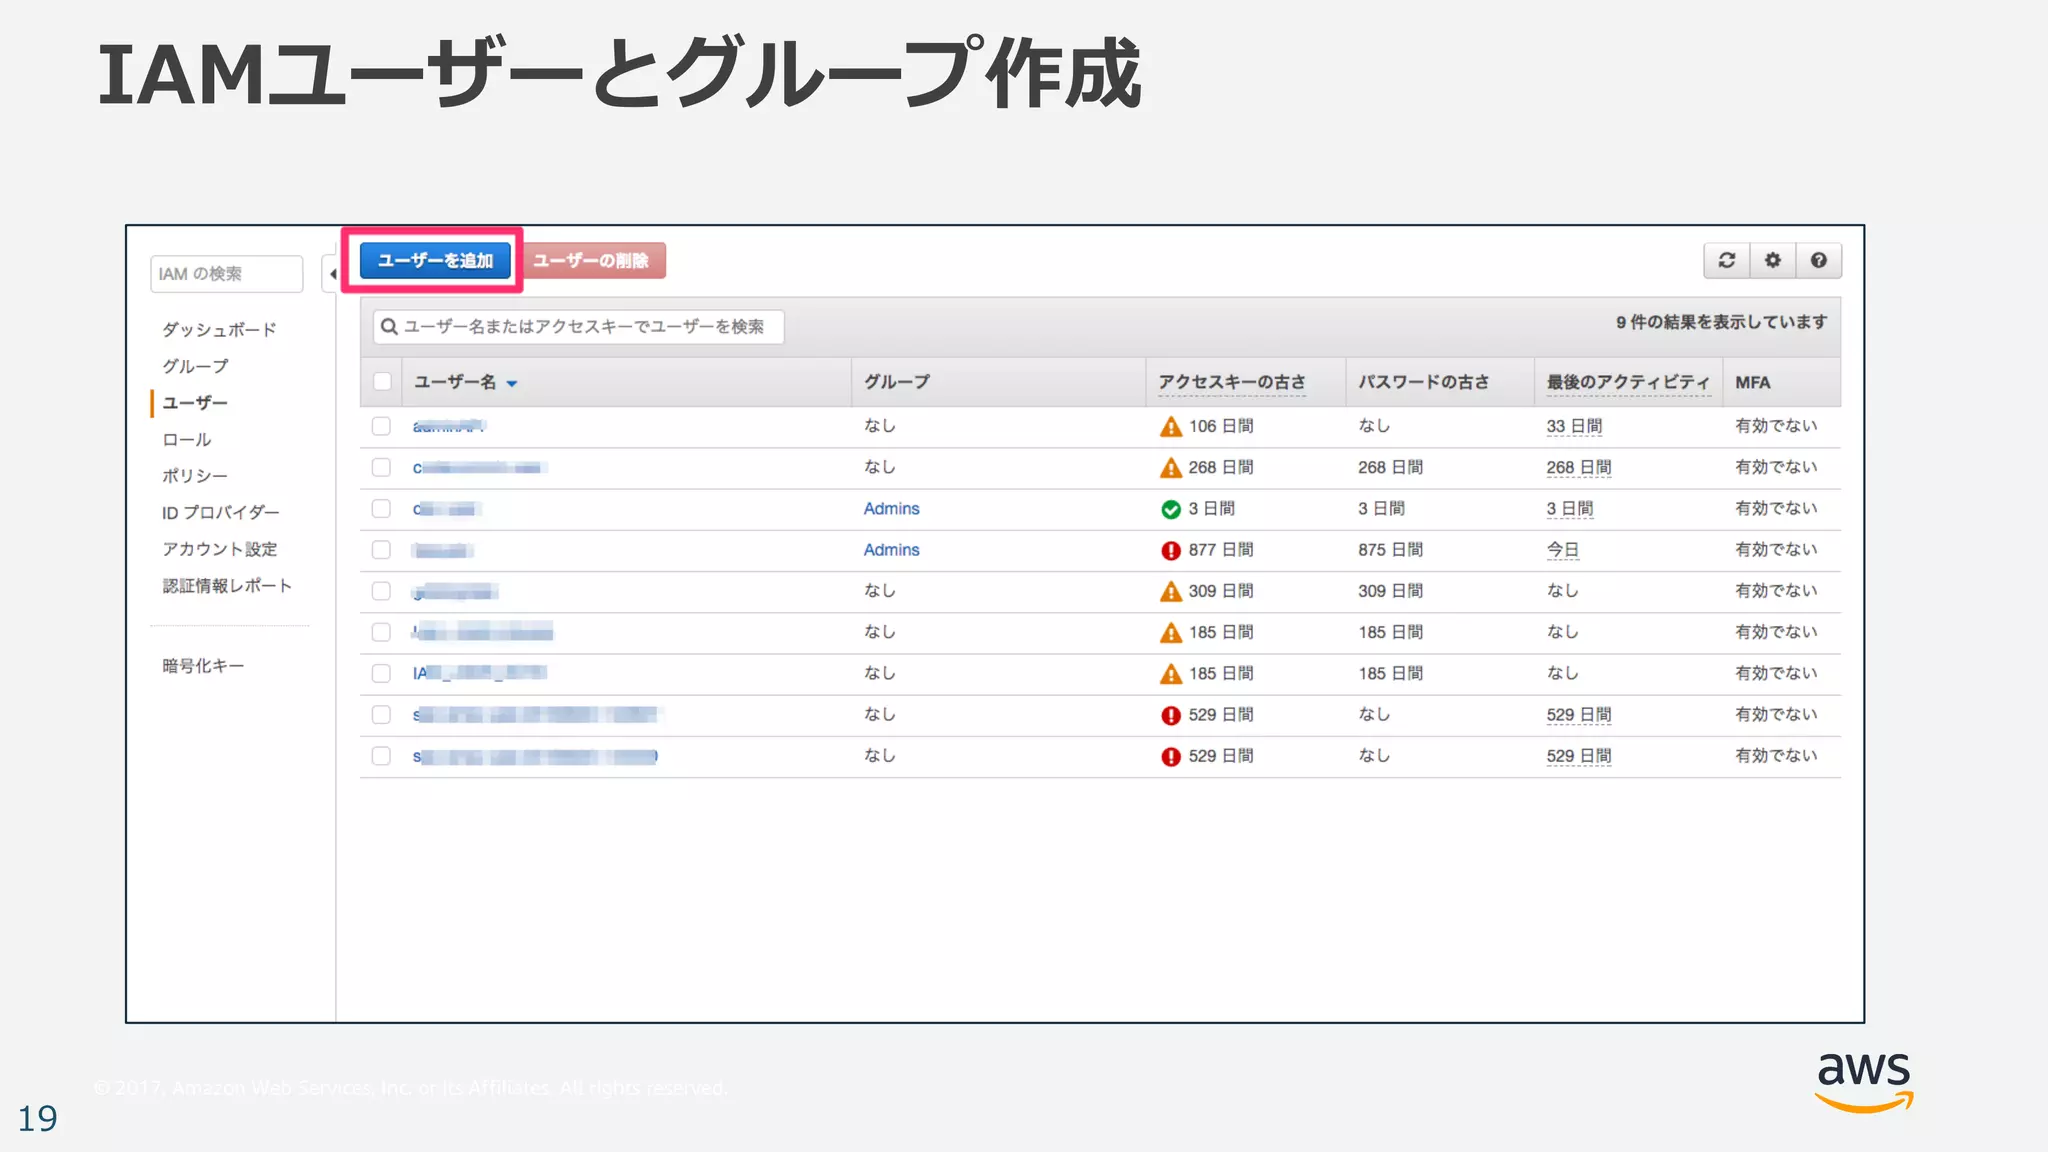The height and width of the screenshot is (1152, 2048).
Task: Check the checkbox for the 877 日間 user row
Action: pyautogui.click(x=381, y=550)
